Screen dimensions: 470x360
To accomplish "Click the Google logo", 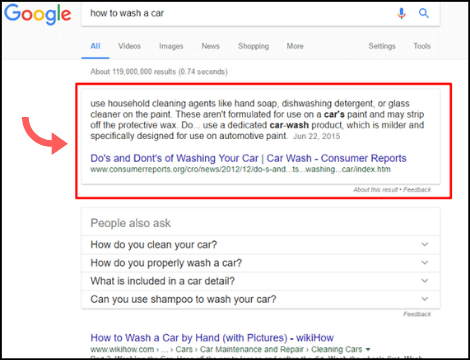I will (x=38, y=14).
